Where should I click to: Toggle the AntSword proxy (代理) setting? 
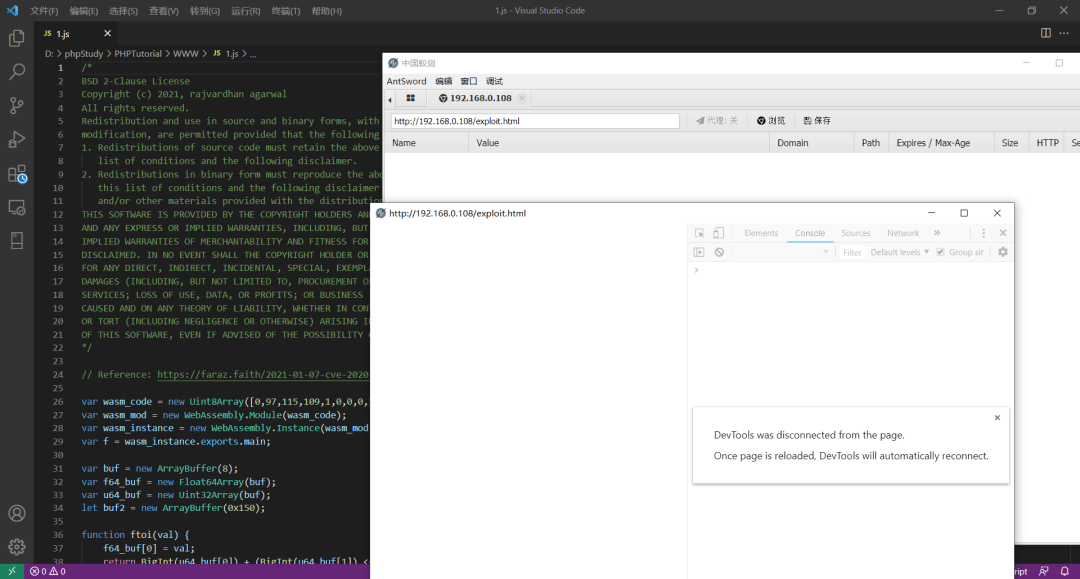coord(716,120)
